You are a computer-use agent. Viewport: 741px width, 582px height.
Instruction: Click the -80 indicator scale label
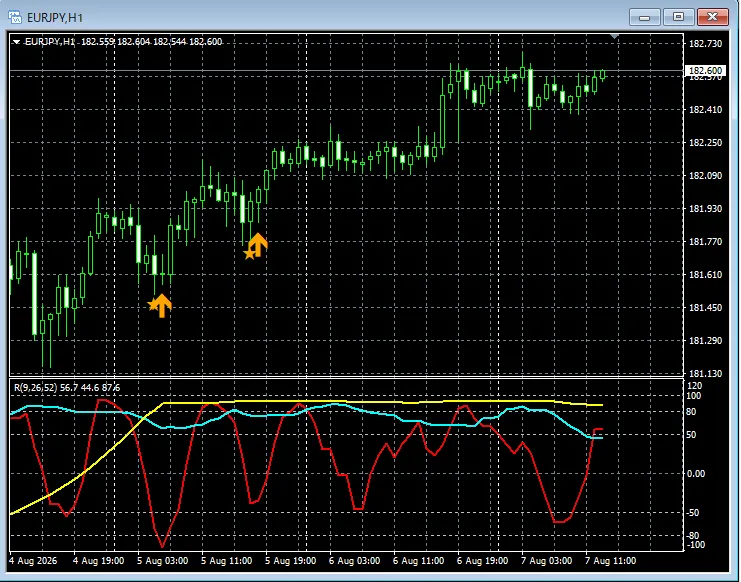coord(693,536)
